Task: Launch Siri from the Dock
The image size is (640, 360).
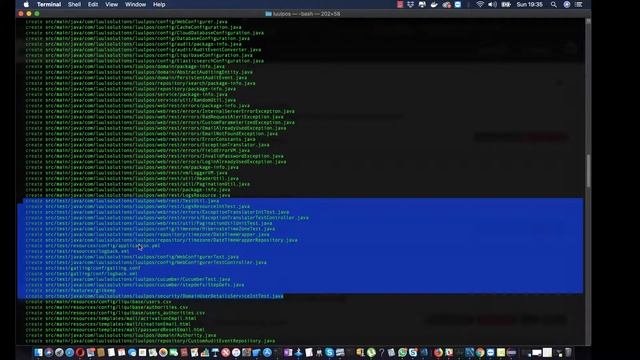Action: [49, 352]
